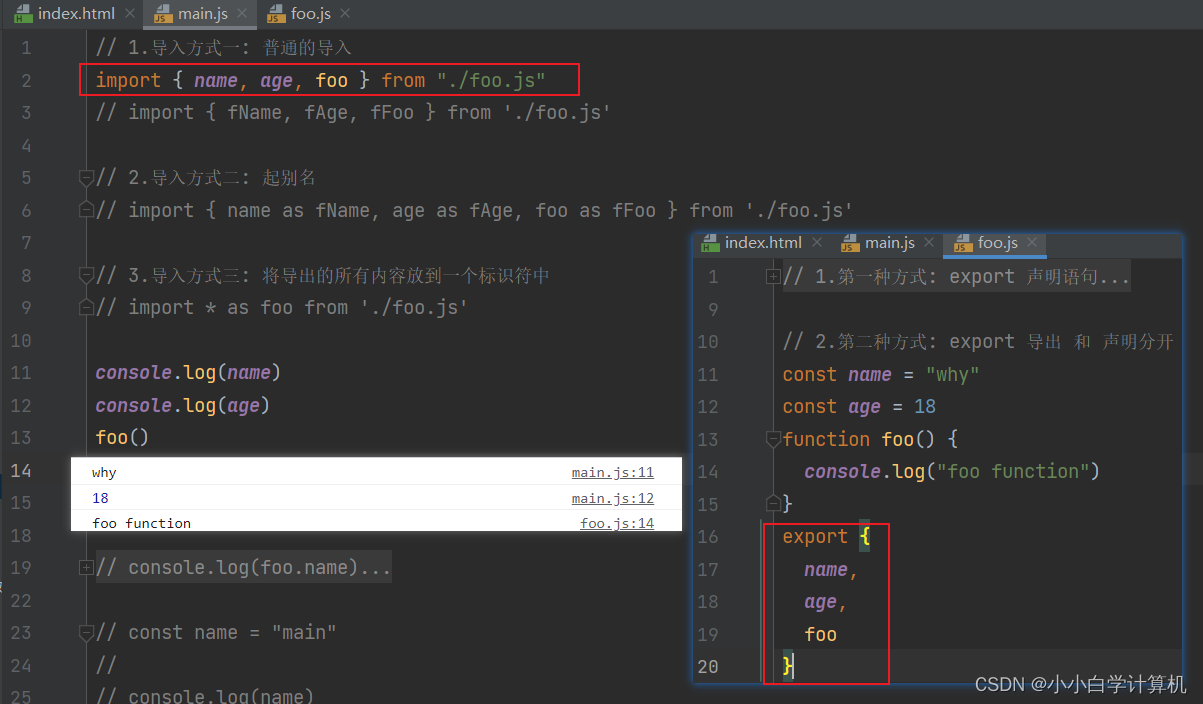Screen dimensions: 1203x704
Task: Click the second-method export comment at foo.js line 10
Action: [978, 341]
